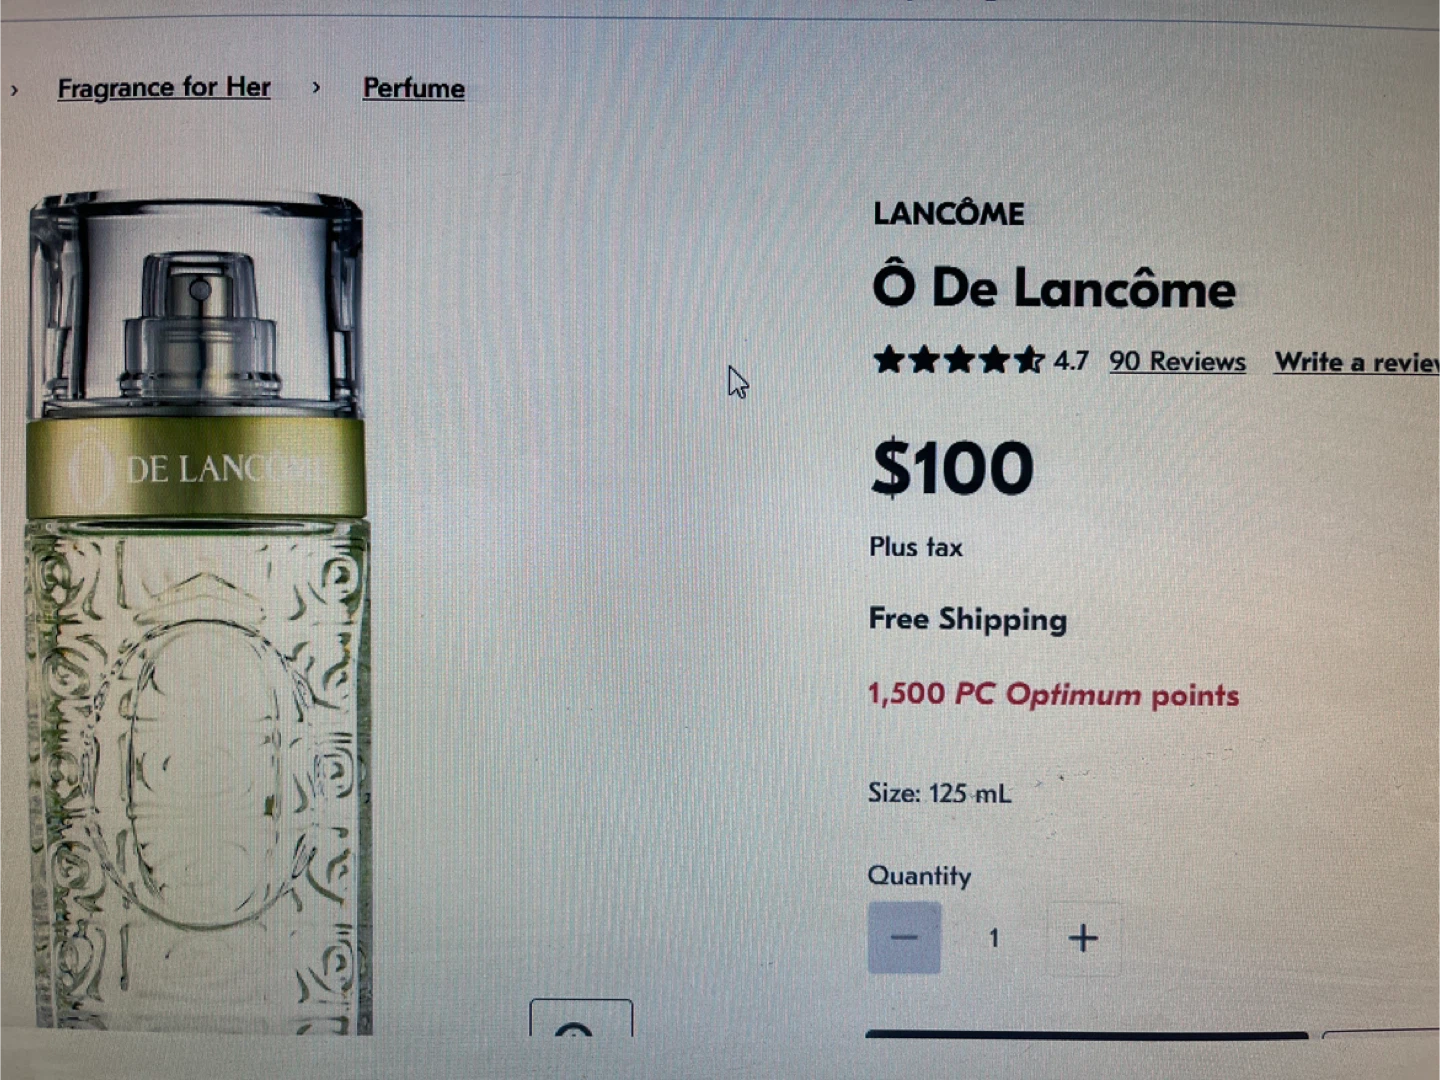This screenshot has width=1440, height=1080.
Task: Click the $100 price
Action: (952, 468)
